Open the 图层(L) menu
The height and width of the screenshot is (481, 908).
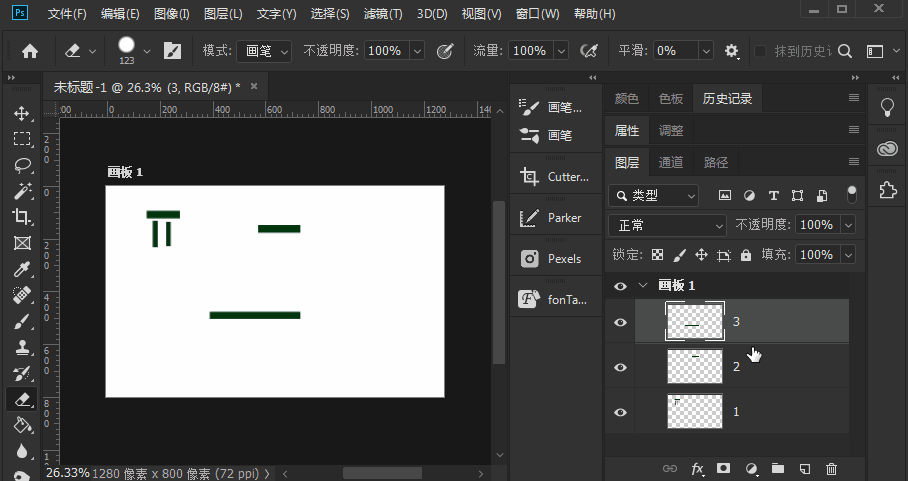click(223, 13)
